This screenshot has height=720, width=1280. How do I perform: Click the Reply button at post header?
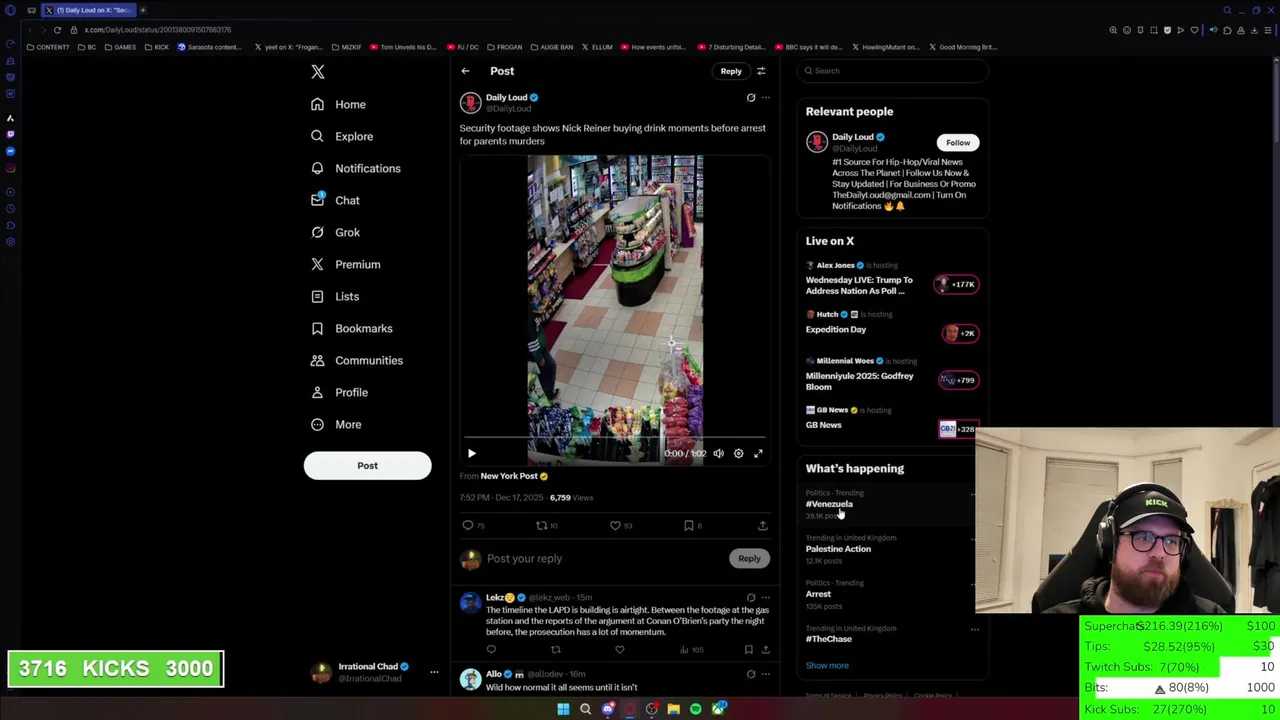[731, 71]
